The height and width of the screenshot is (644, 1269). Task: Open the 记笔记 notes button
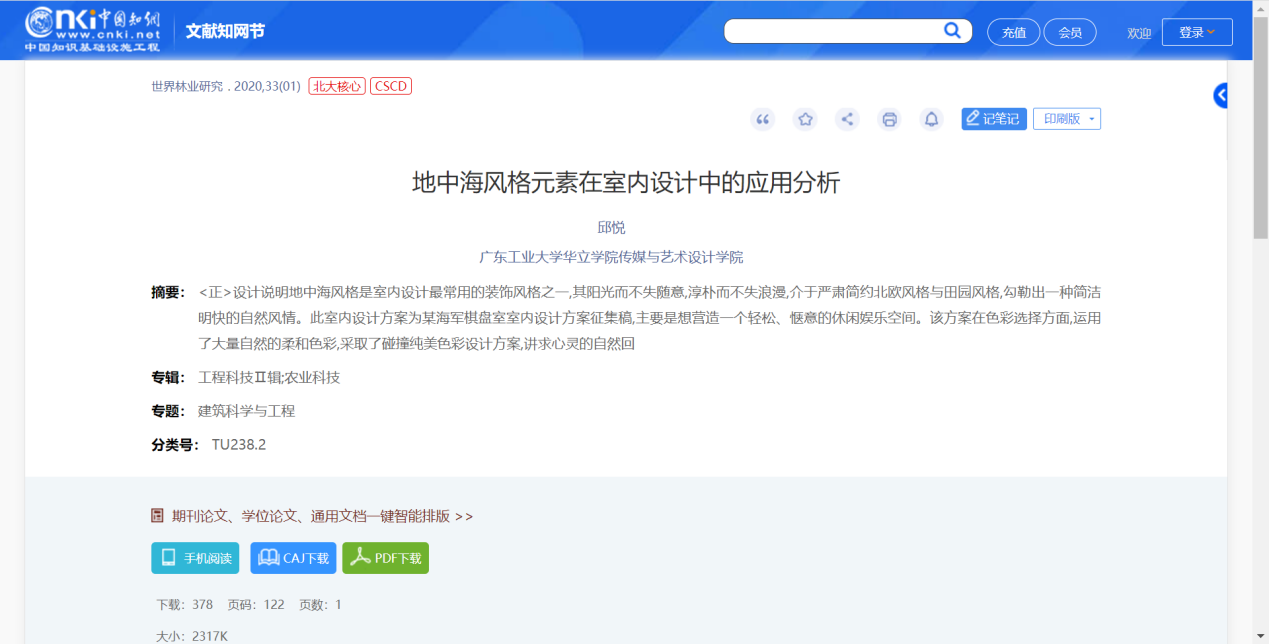click(x=993, y=119)
